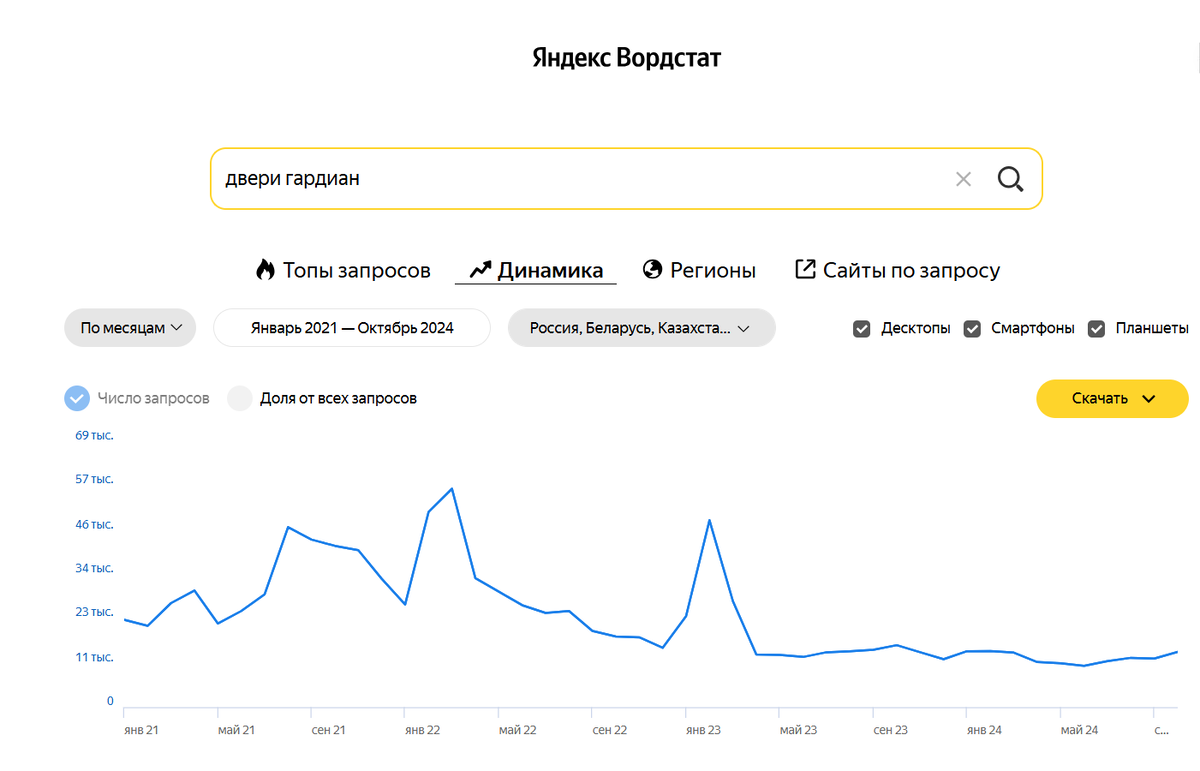Click the trend arrow icon beside Динамика
This screenshot has width=1200, height=771.
coord(480,270)
